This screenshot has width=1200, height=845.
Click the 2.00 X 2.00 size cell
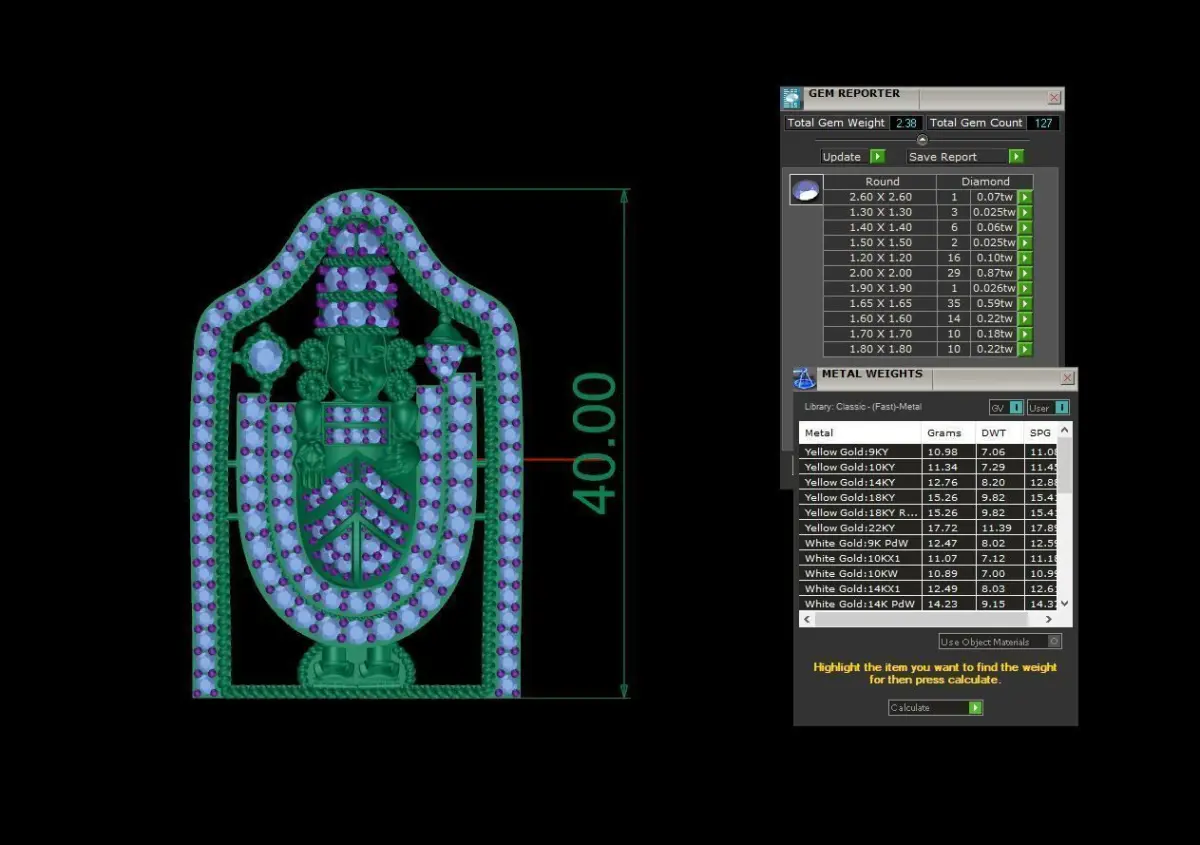(880, 273)
